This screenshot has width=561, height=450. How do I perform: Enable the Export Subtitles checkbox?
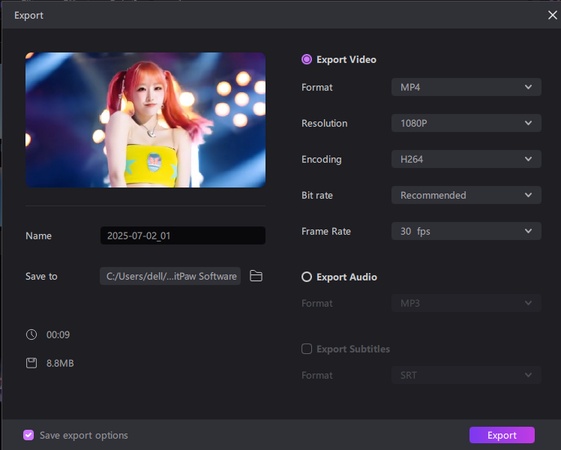[x=307, y=349]
